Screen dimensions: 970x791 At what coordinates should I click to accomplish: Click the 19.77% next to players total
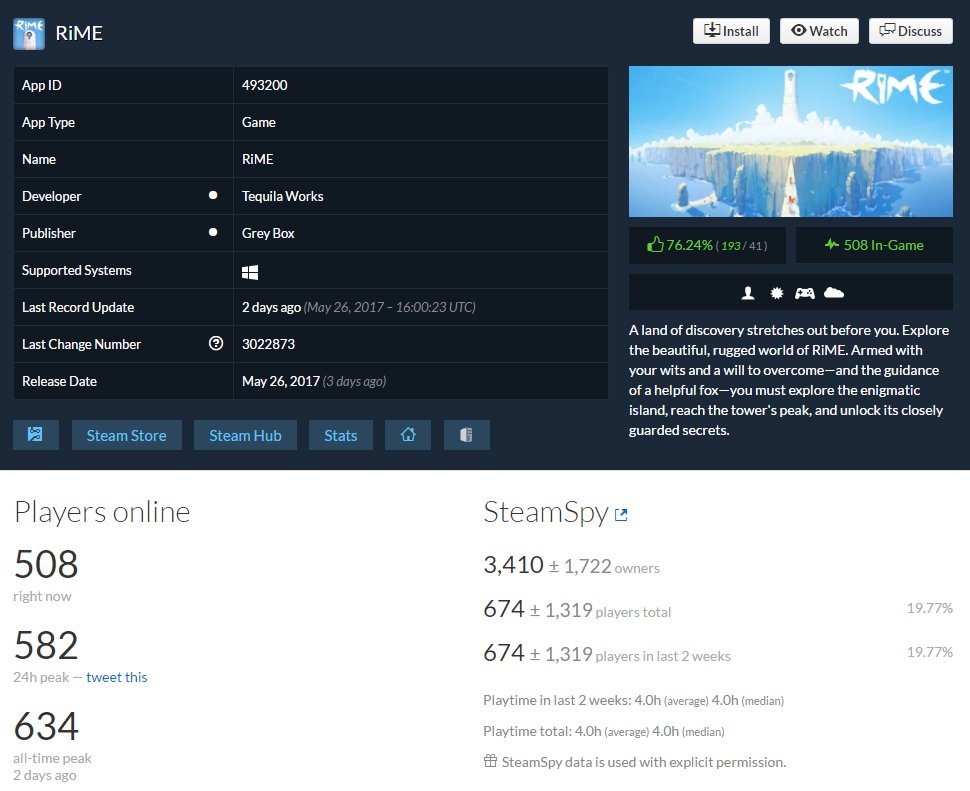pyautogui.click(x=930, y=608)
